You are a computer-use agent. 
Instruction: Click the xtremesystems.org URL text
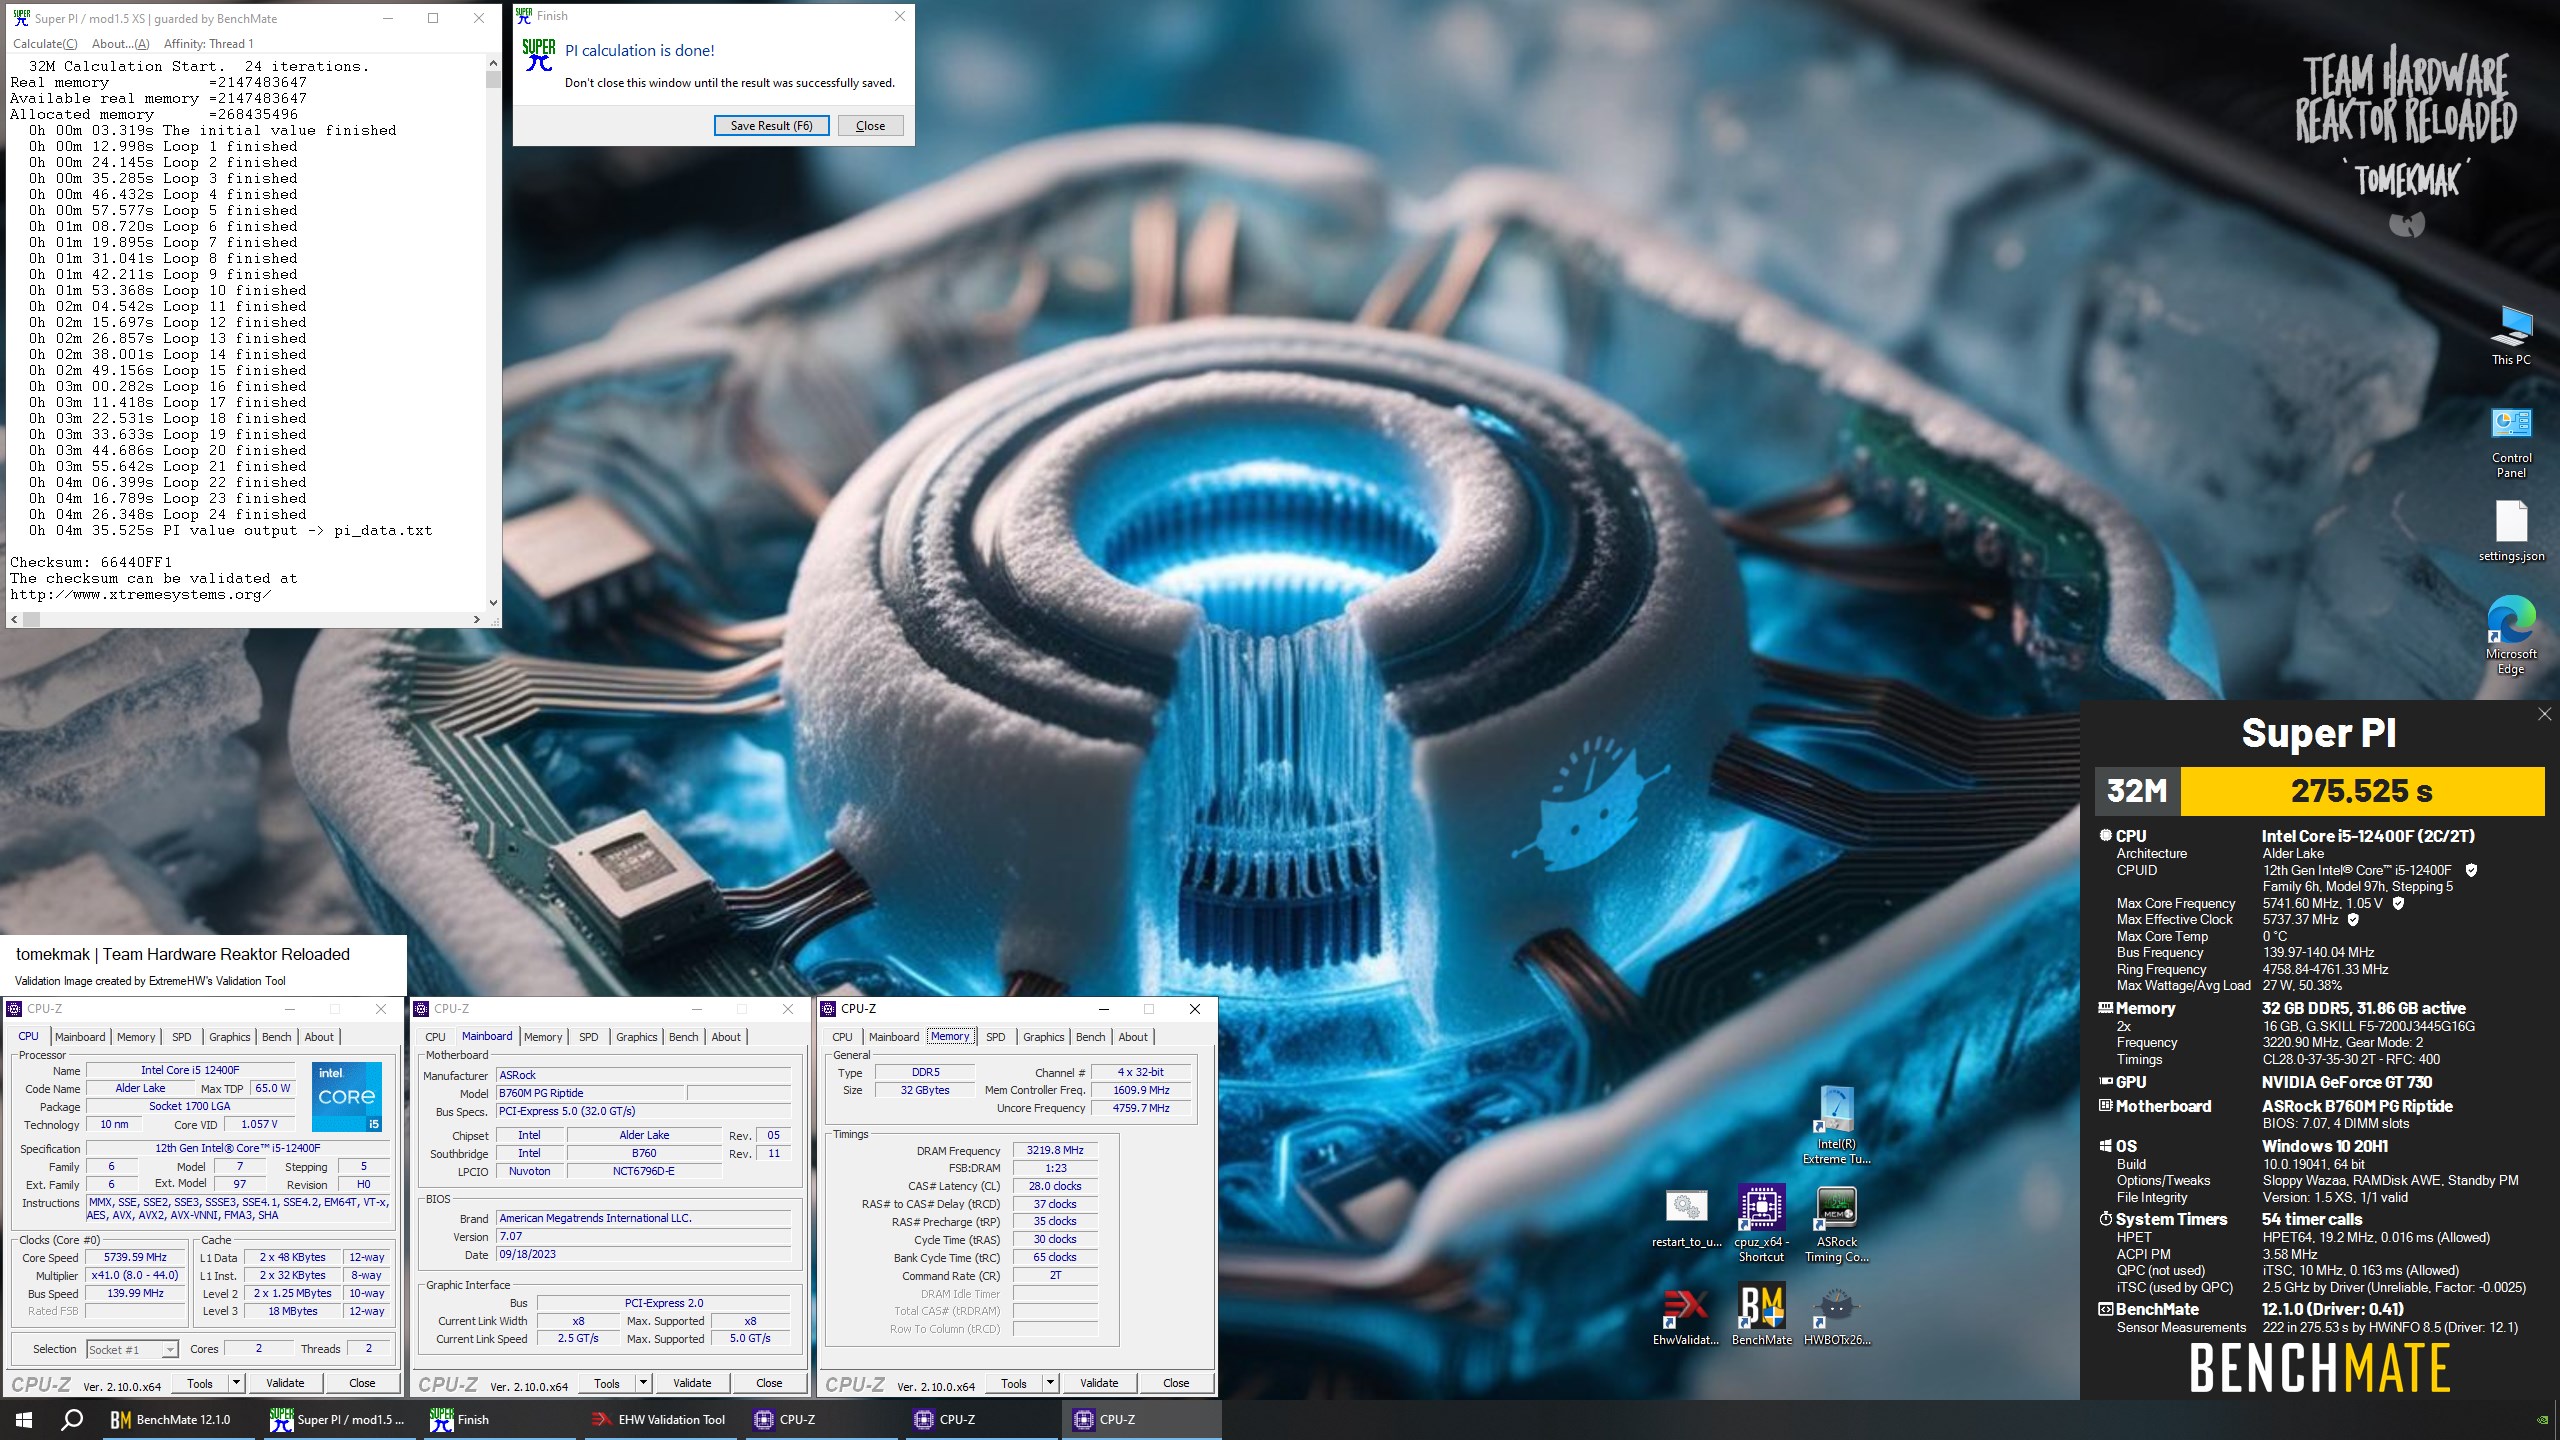(x=140, y=594)
